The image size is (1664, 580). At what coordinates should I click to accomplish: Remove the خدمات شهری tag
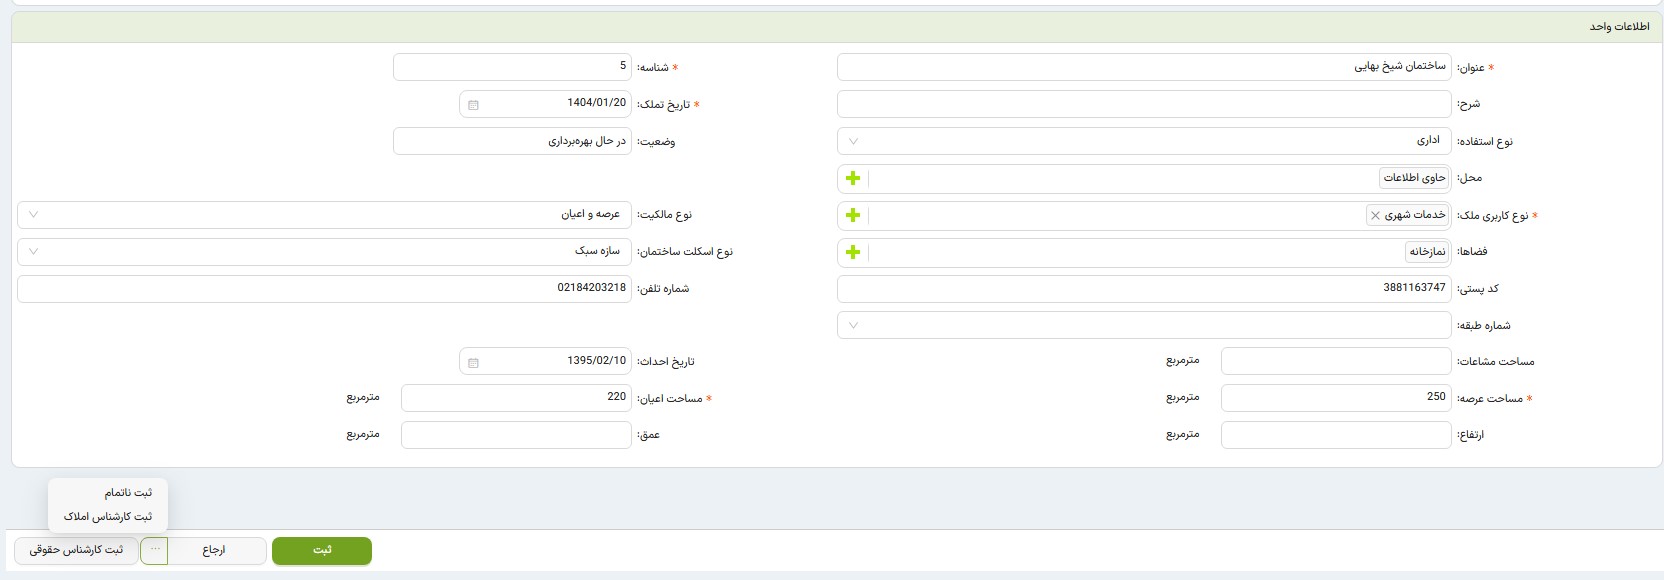(x=1375, y=215)
